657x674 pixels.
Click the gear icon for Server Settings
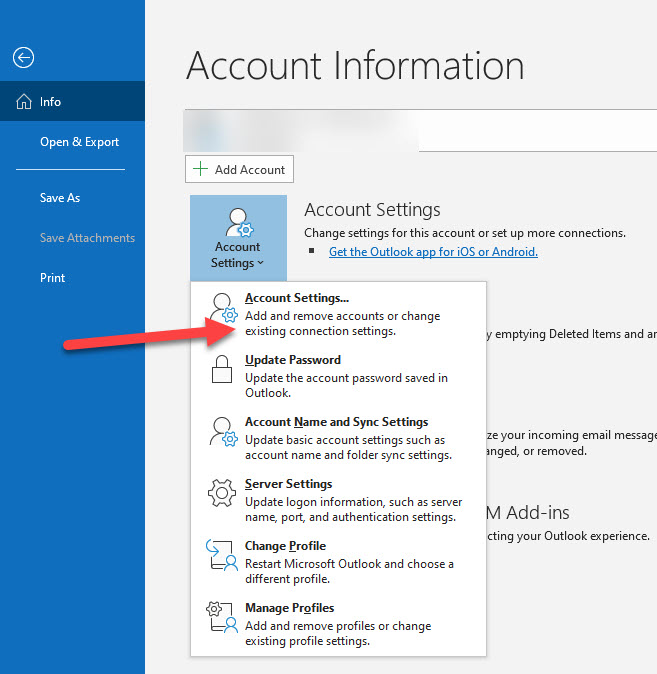(x=222, y=493)
